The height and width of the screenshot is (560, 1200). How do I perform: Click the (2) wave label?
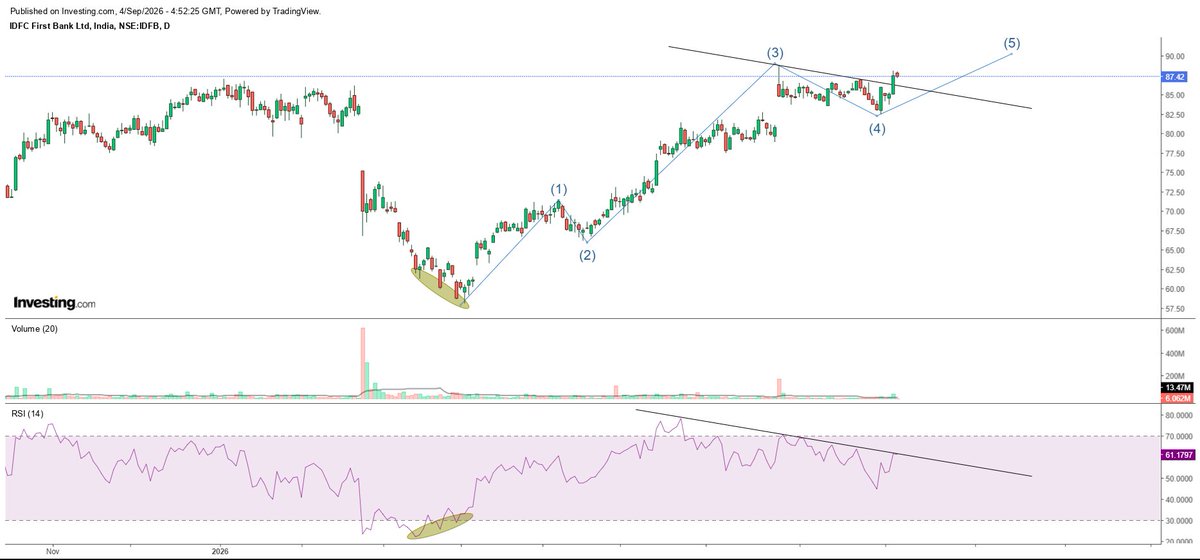[x=587, y=255]
